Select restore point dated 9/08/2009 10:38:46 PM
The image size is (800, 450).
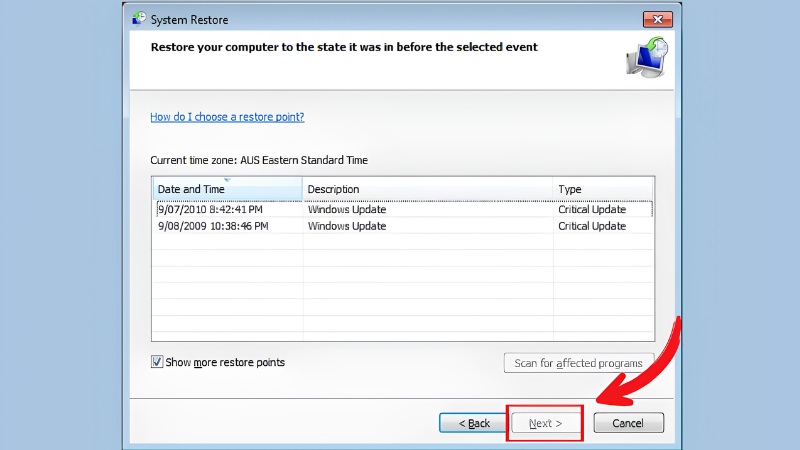pyautogui.click(x=403, y=226)
